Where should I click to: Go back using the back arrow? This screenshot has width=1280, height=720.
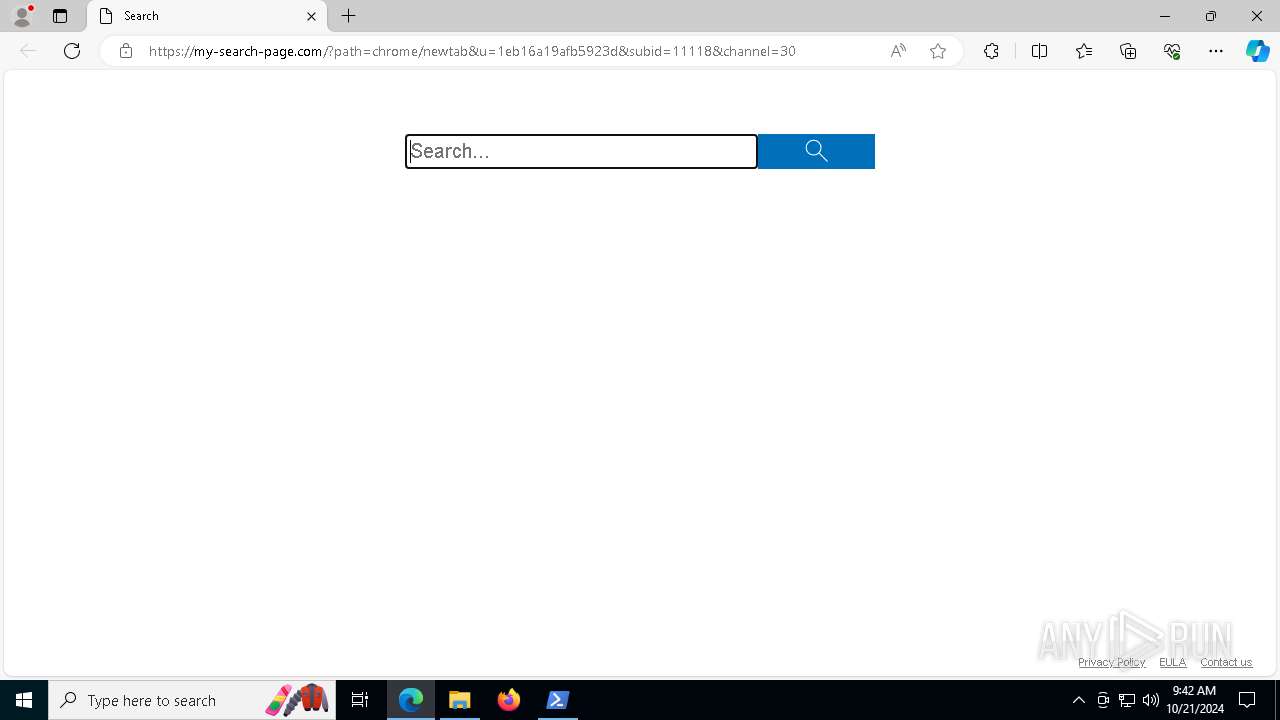coord(28,51)
